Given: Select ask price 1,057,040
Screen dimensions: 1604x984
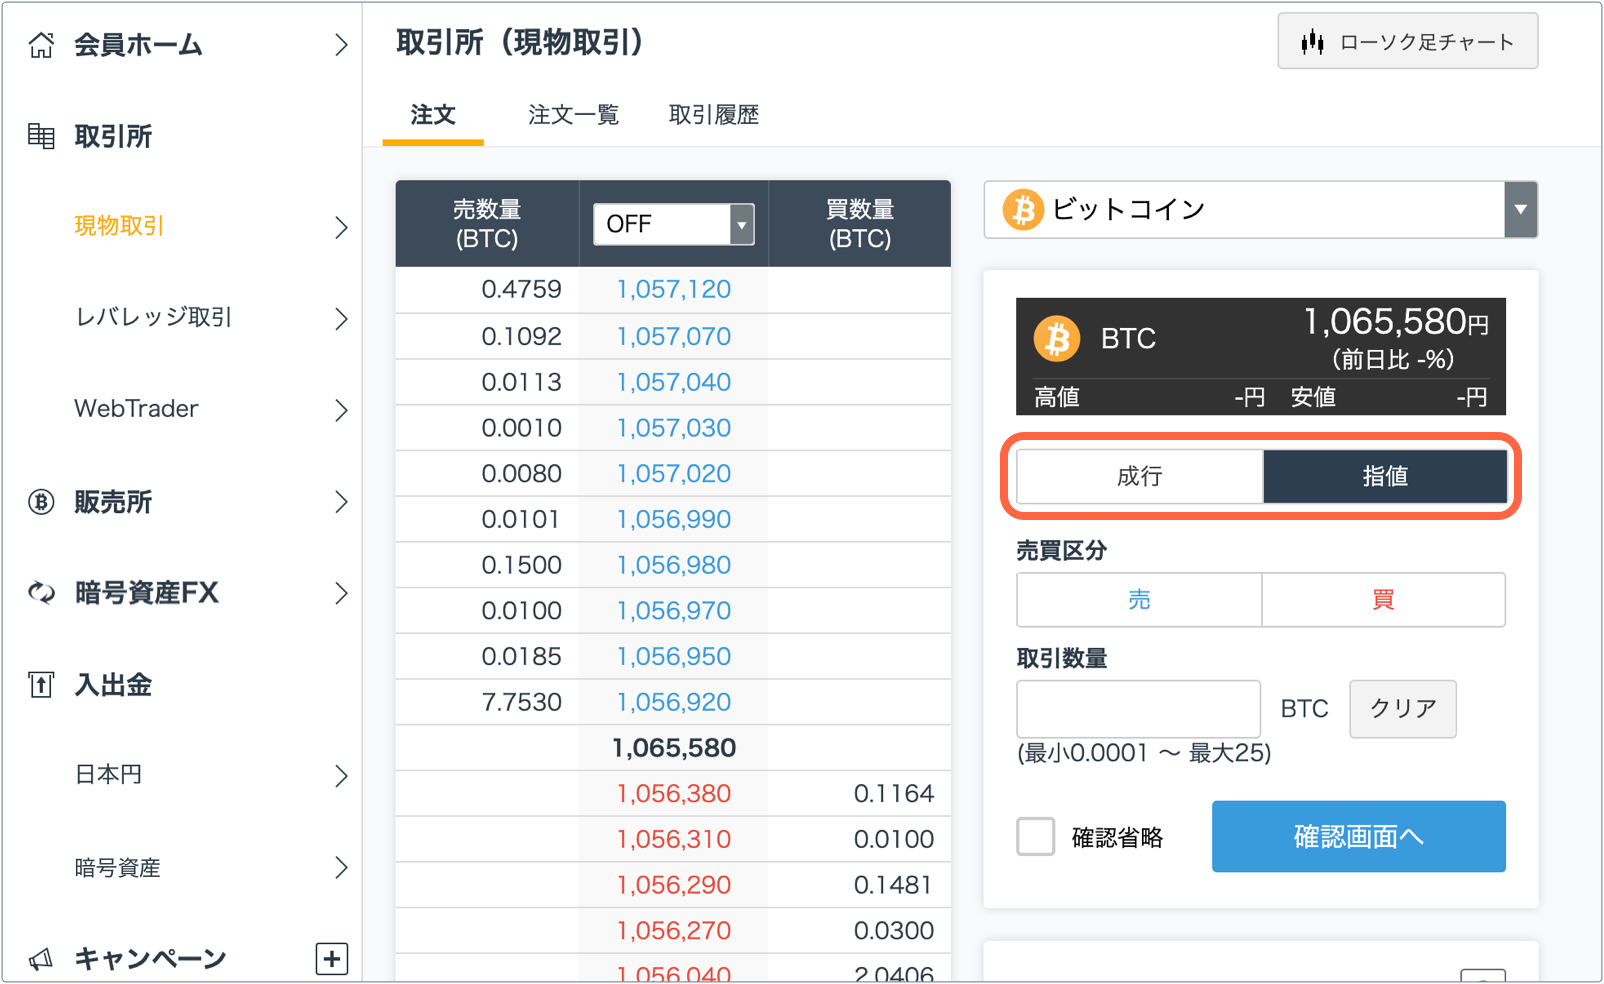Looking at the screenshot, I should [674, 382].
